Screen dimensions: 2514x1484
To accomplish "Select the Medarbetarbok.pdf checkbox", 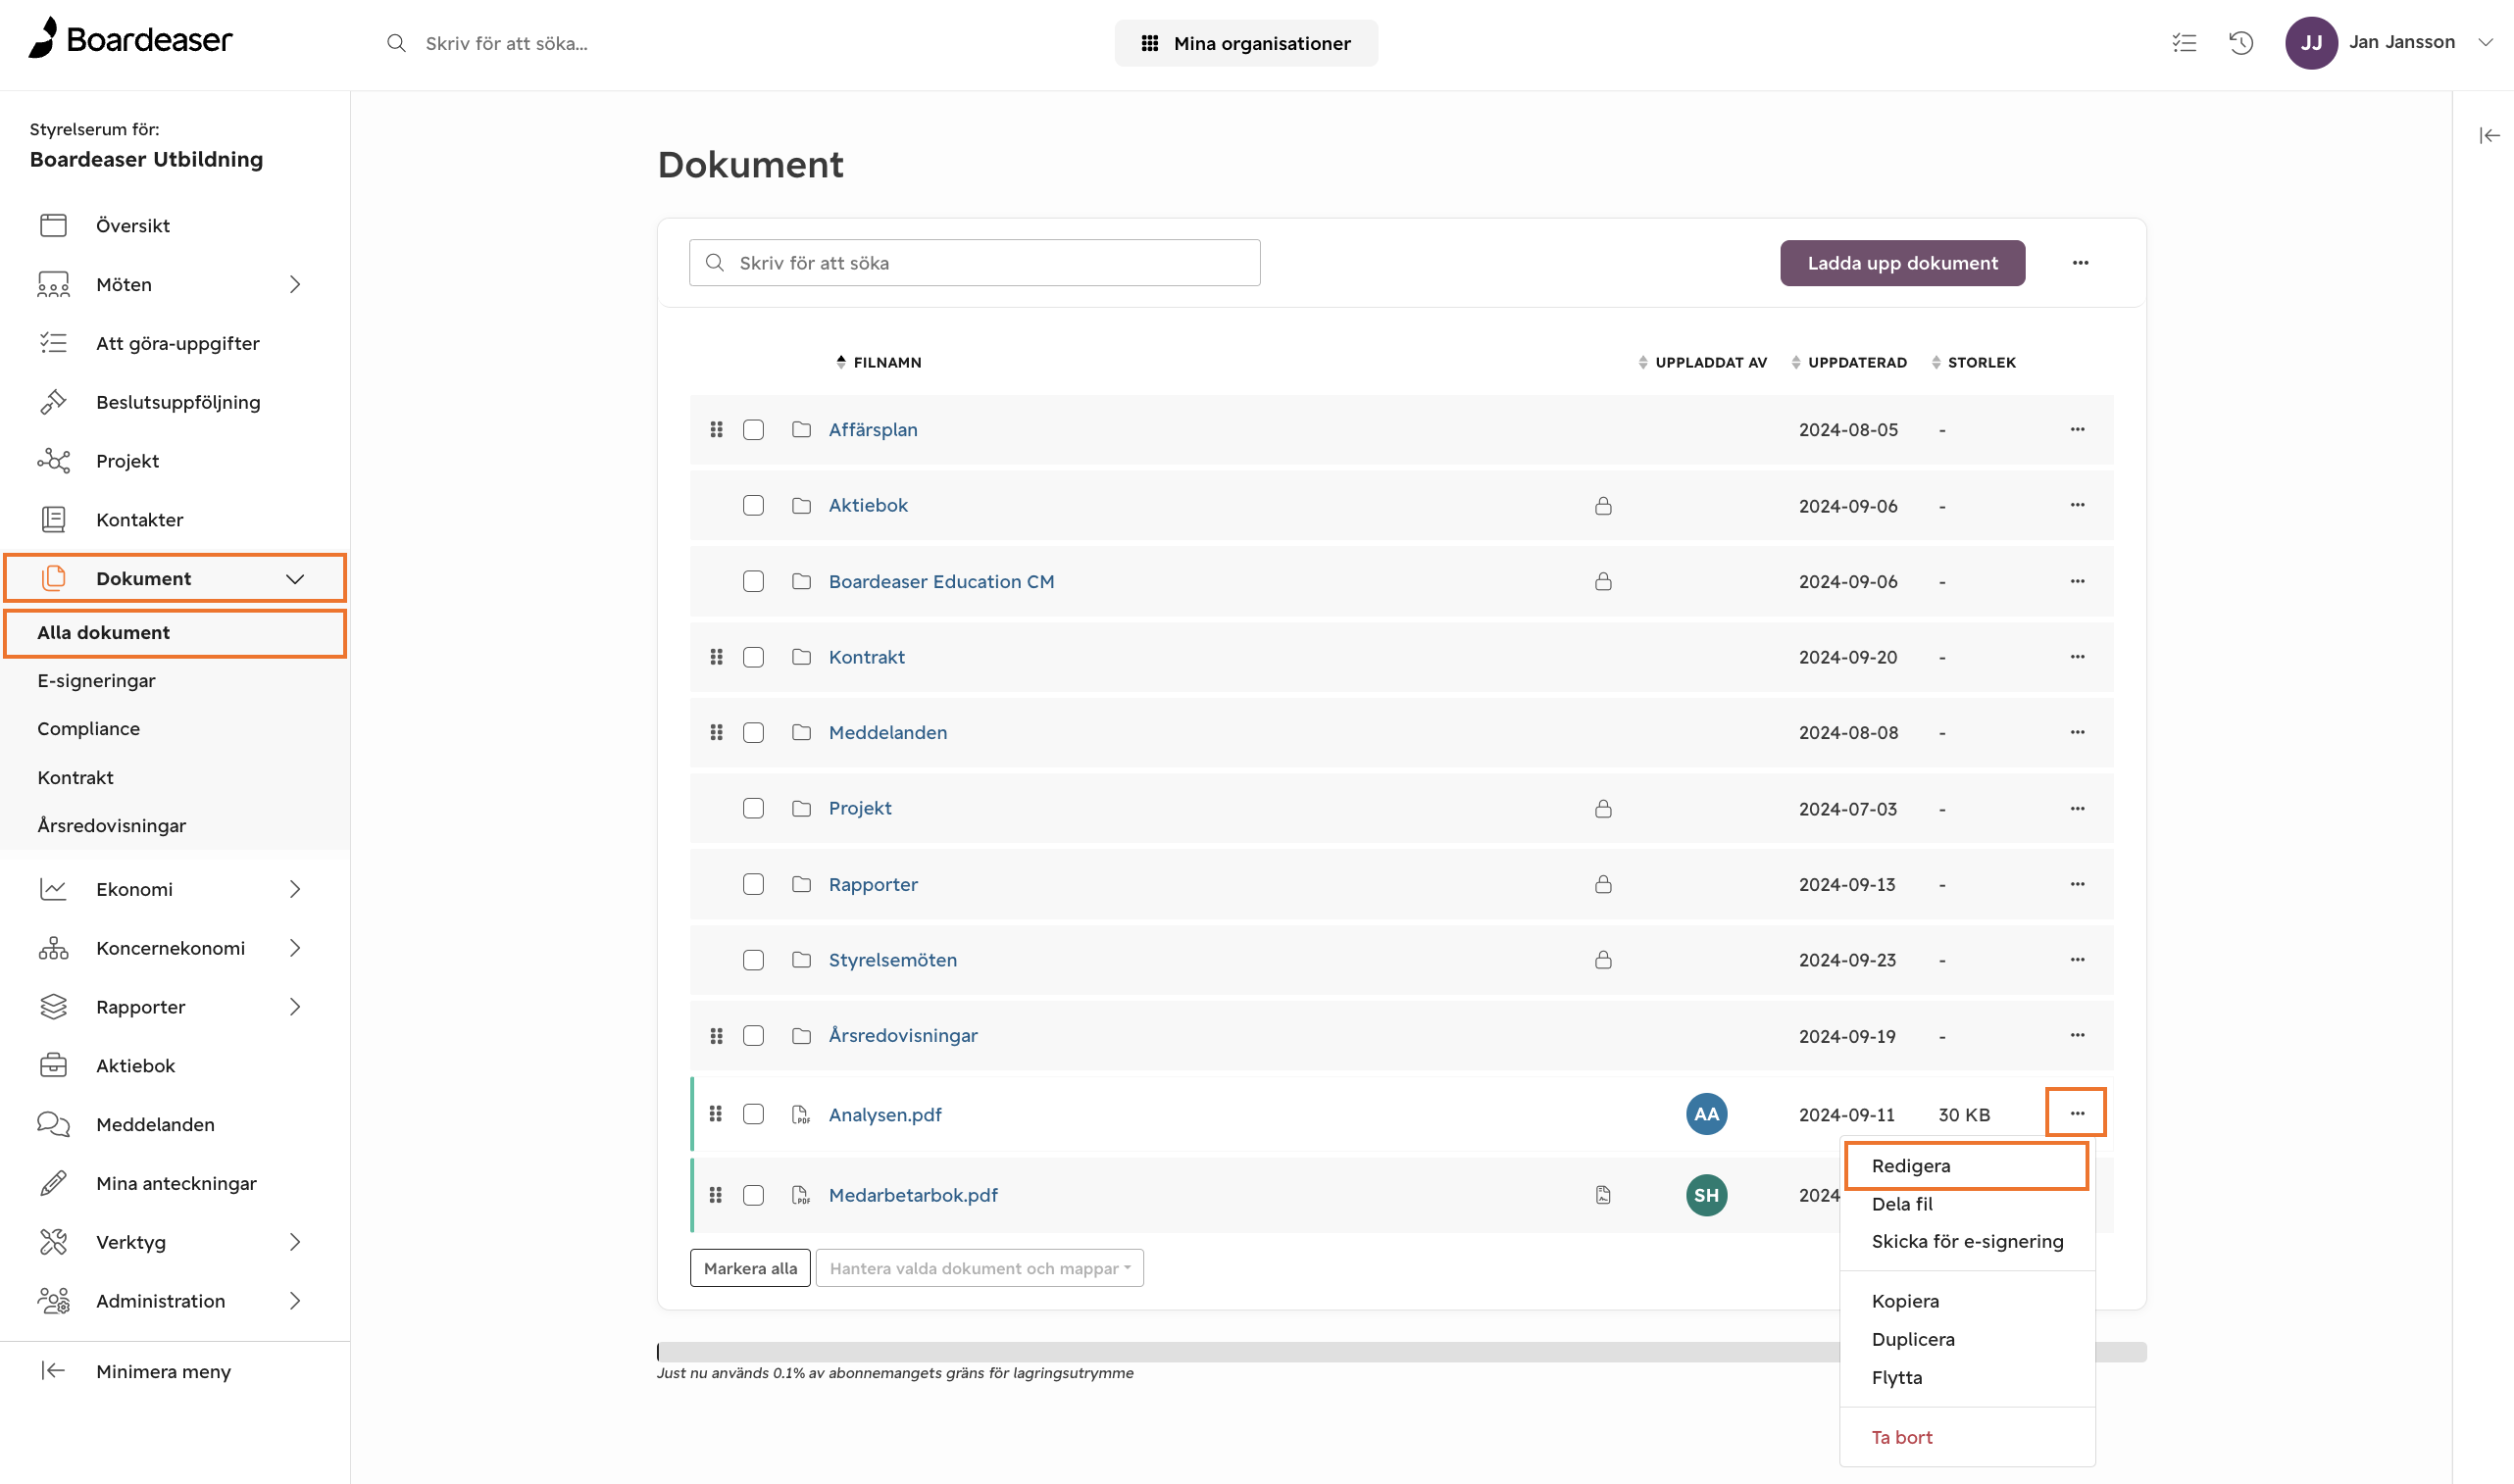I will [753, 1195].
